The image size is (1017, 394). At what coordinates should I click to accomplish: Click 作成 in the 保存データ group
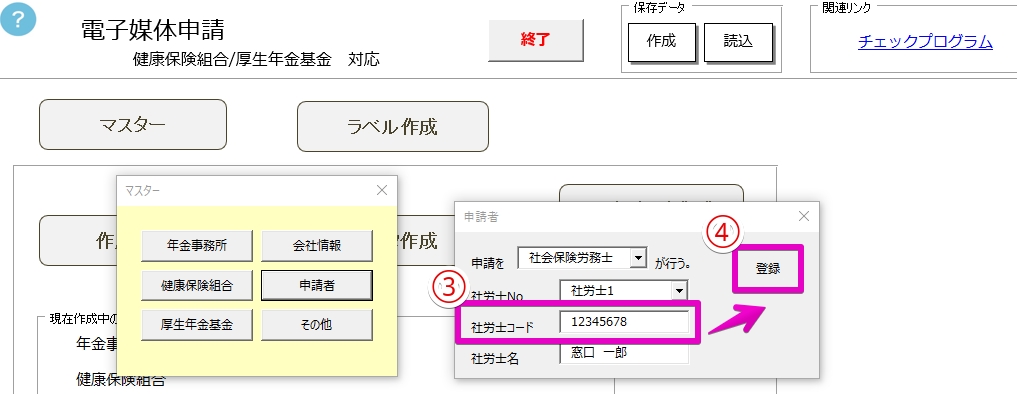[661, 42]
